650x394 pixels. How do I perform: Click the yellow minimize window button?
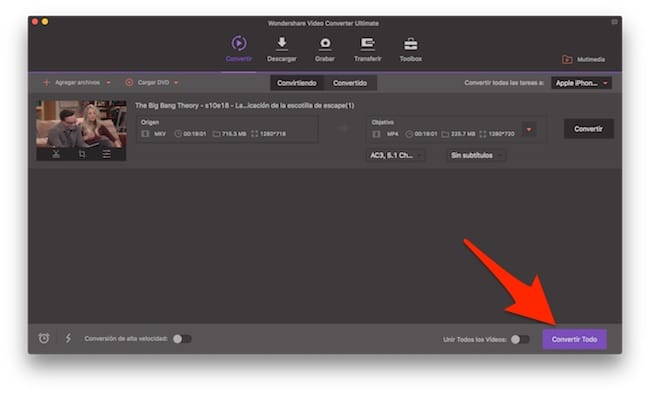(x=45, y=22)
